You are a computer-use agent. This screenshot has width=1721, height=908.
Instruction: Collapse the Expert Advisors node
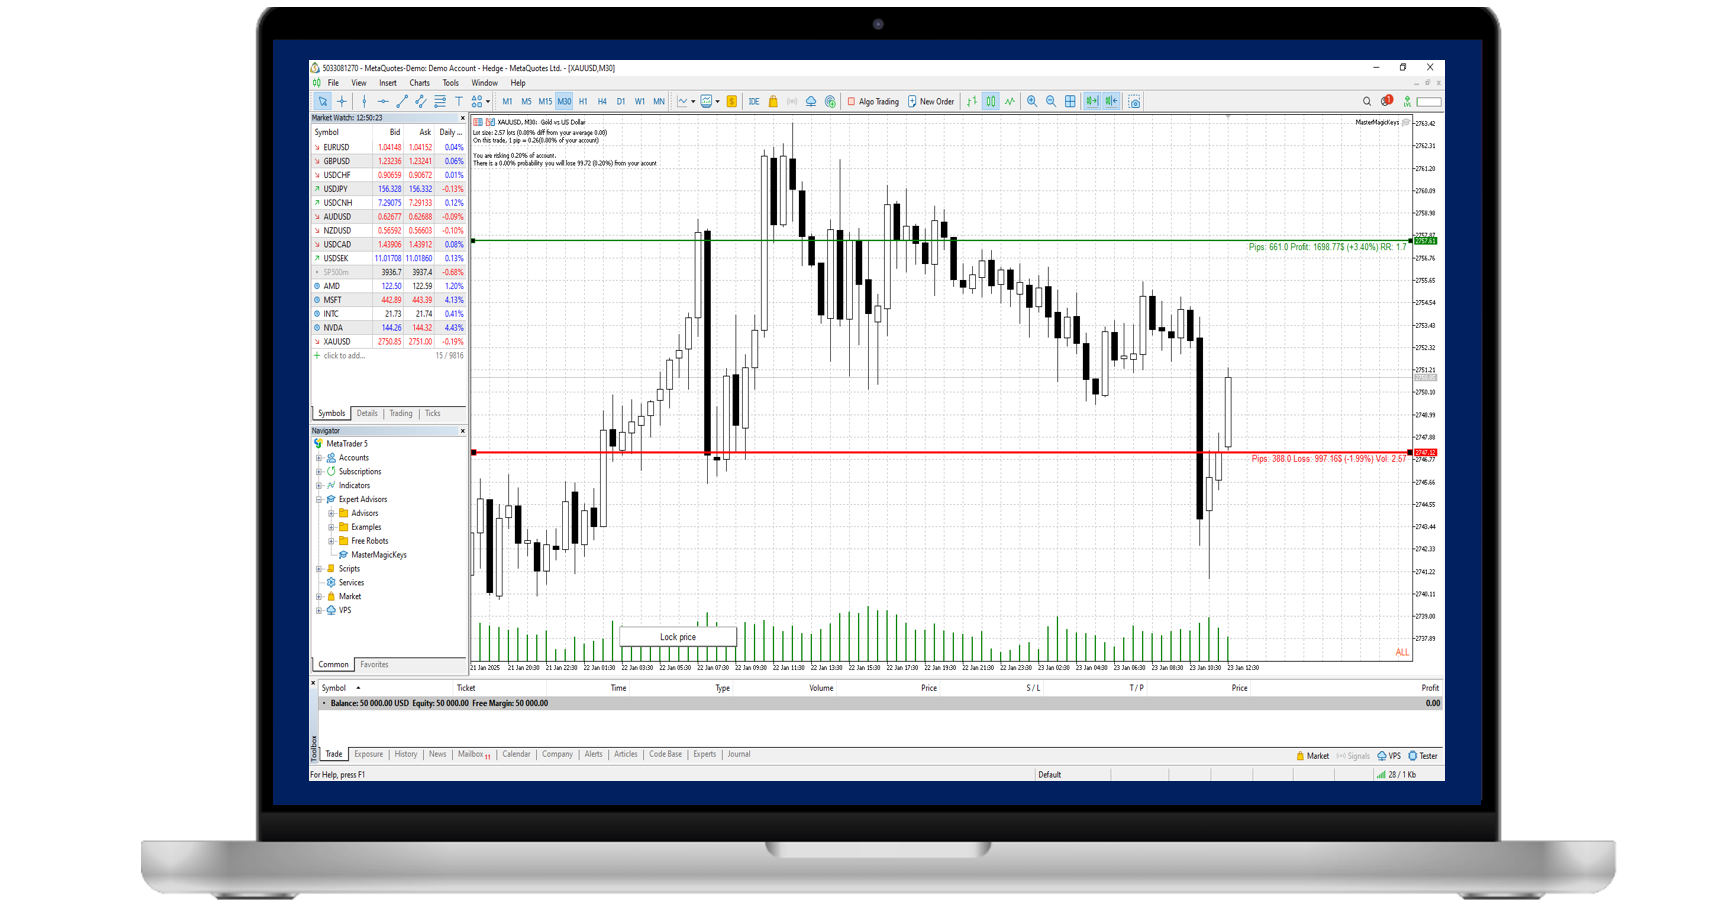point(319,499)
